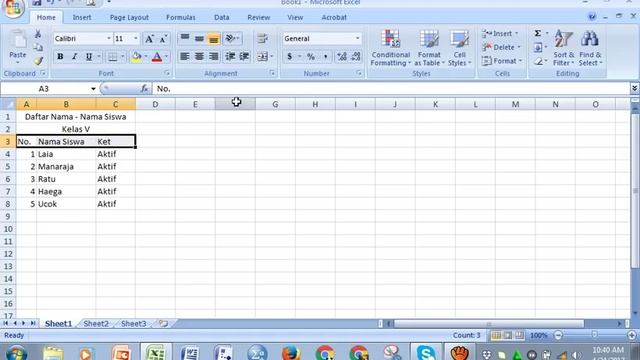The width and height of the screenshot is (640, 360).
Task: Switch to Sheet2 tab
Action: tap(96, 324)
